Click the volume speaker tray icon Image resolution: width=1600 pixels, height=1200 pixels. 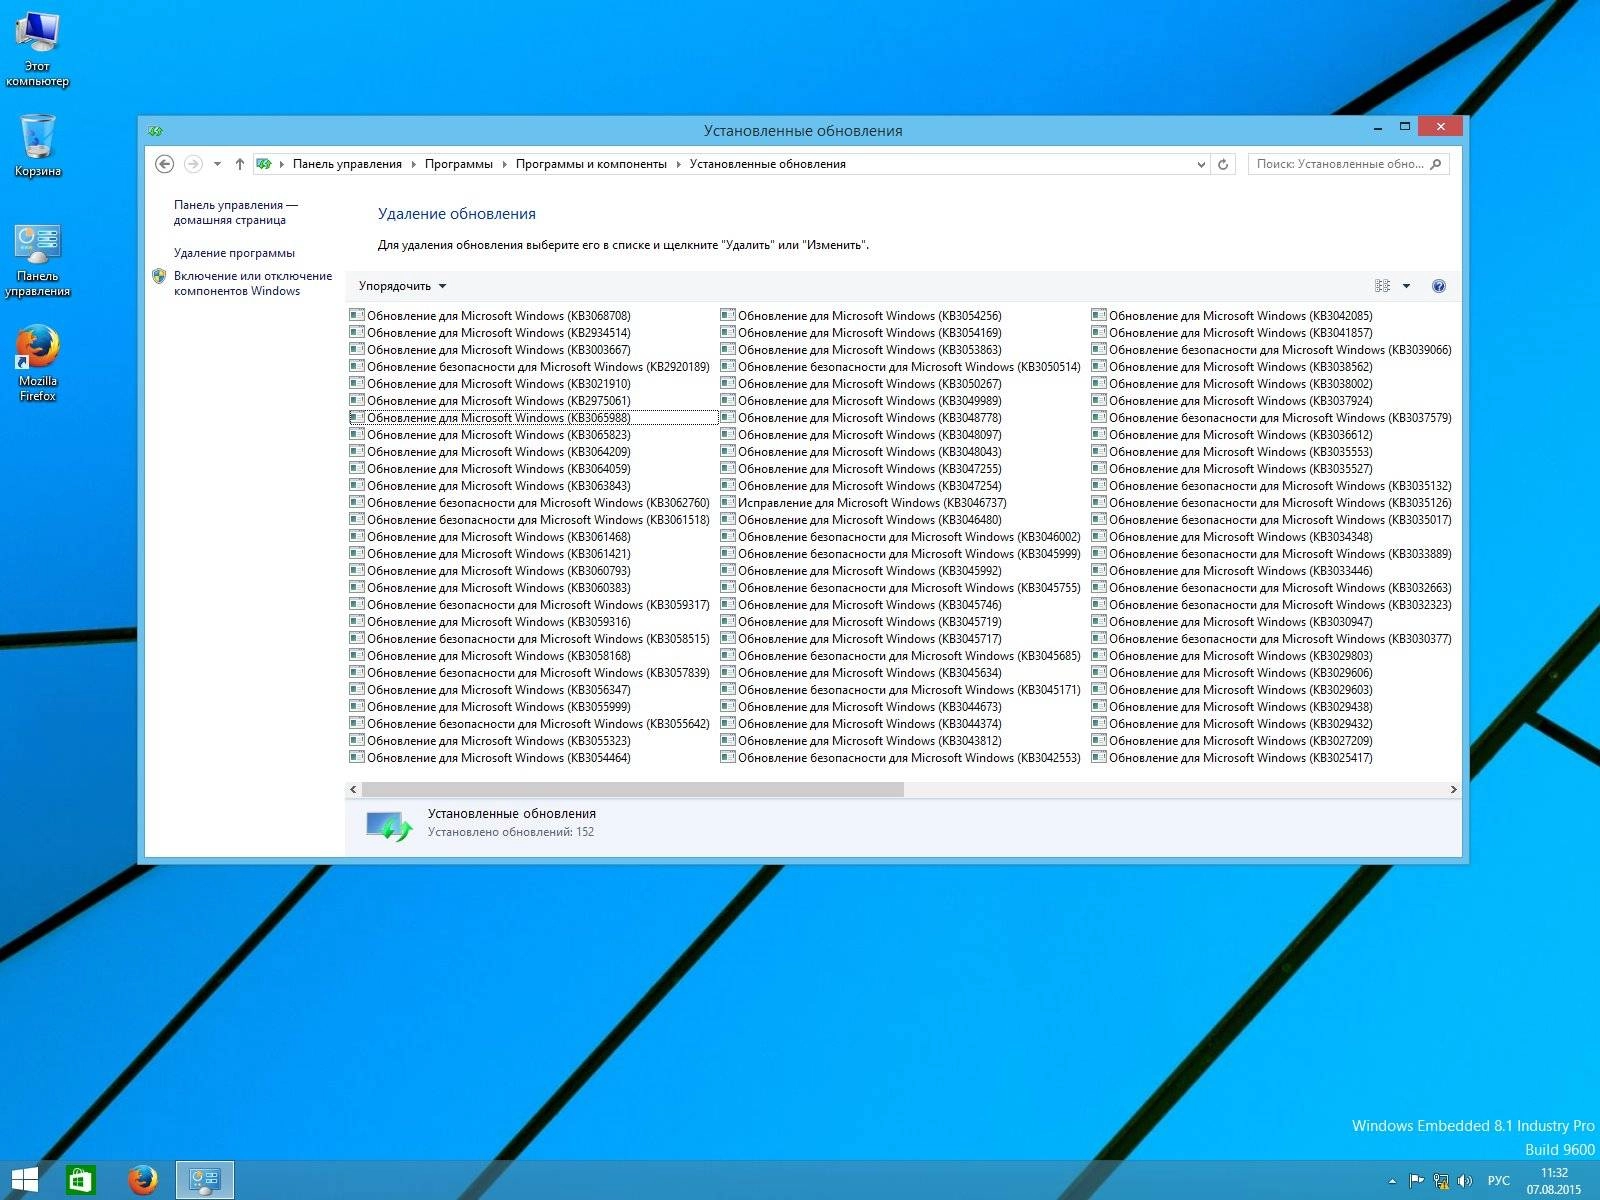point(1465,1181)
